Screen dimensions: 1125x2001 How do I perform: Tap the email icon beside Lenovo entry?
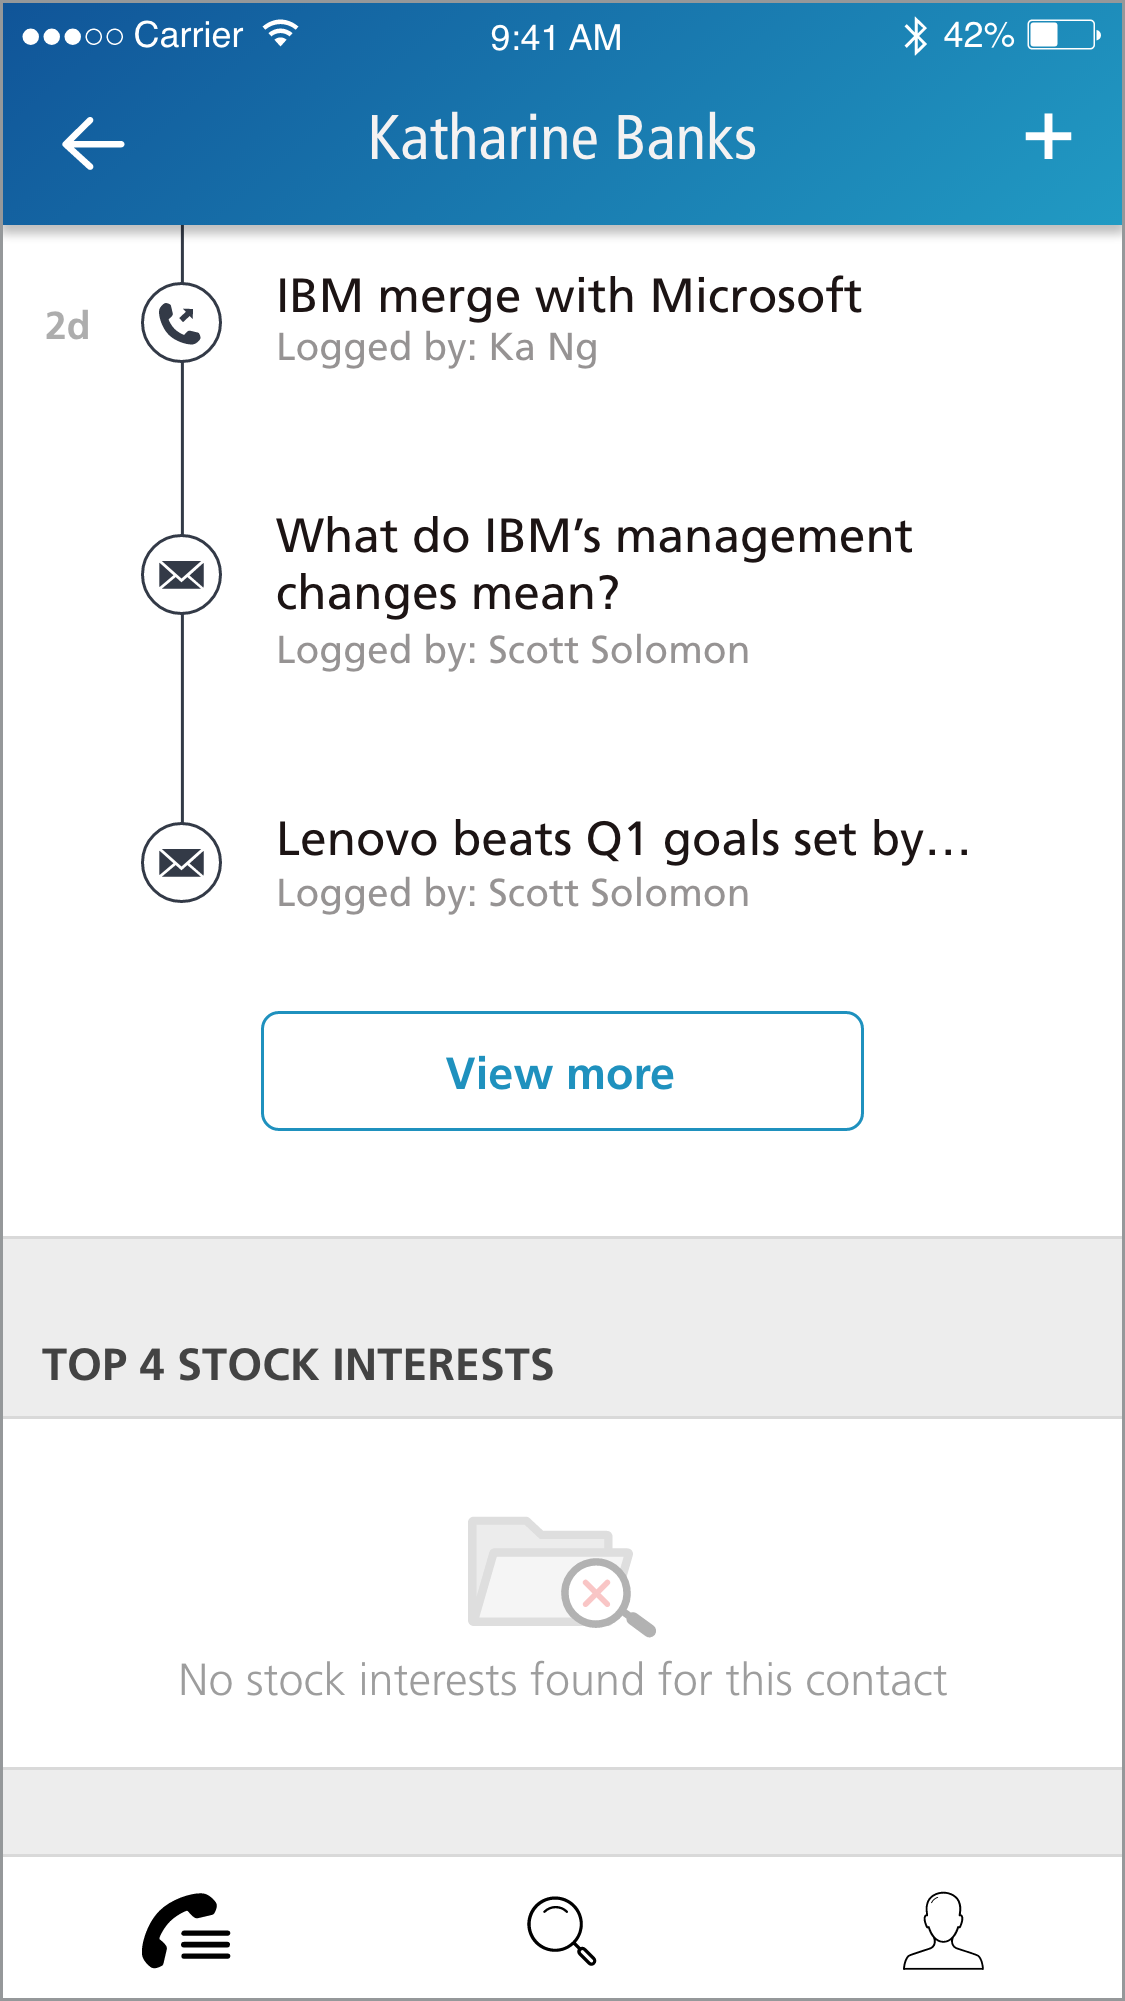point(181,862)
